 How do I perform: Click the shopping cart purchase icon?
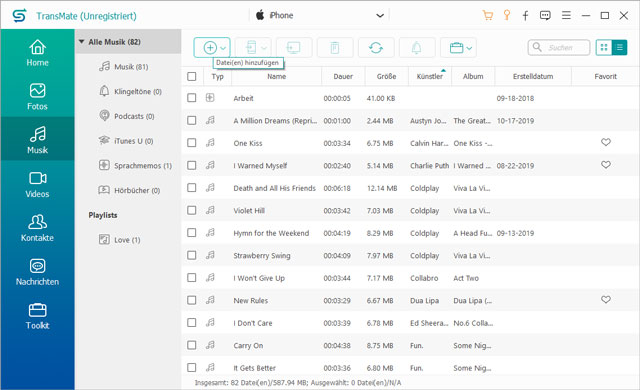pyautogui.click(x=487, y=16)
